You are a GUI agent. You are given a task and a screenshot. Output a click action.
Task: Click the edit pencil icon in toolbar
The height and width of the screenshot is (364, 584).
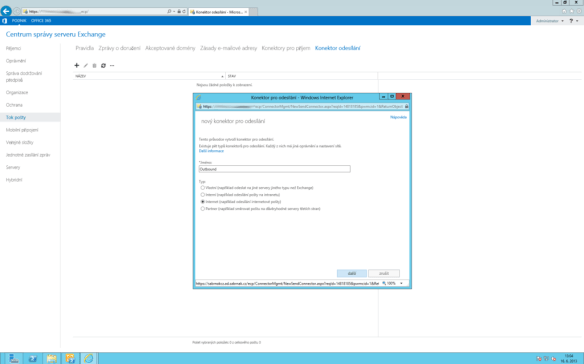point(86,65)
